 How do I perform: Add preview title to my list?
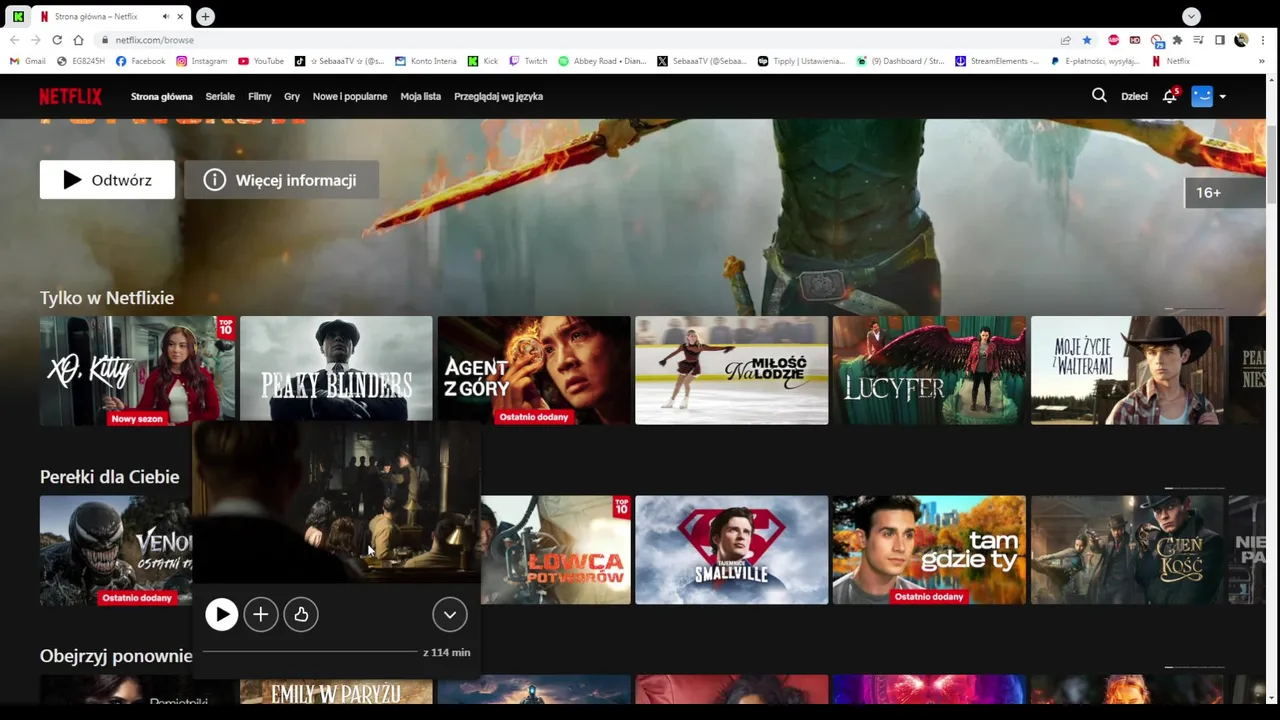pyautogui.click(x=261, y=614)
